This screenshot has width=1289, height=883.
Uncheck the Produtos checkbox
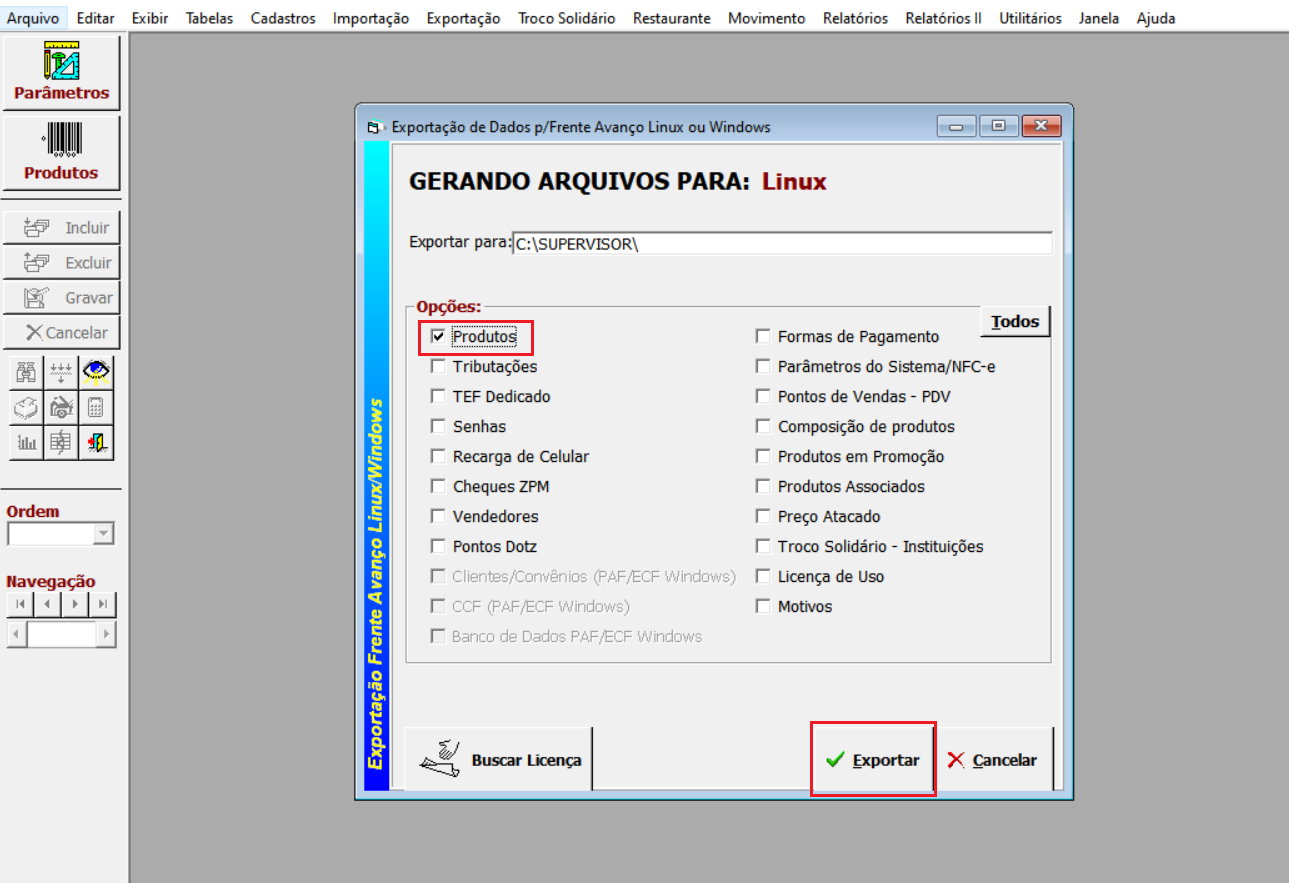[x=438, y=337]
